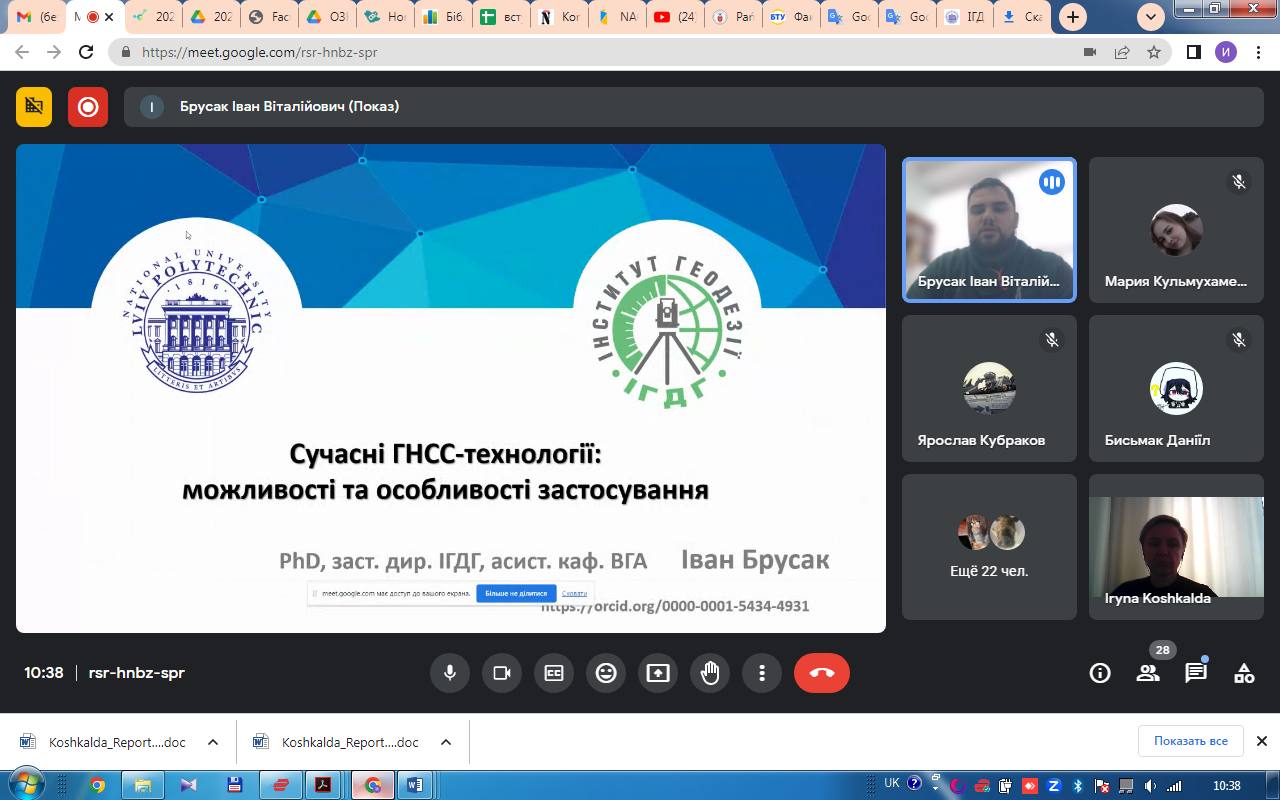Open Chrome's three-dot menu

point(1258,52)
